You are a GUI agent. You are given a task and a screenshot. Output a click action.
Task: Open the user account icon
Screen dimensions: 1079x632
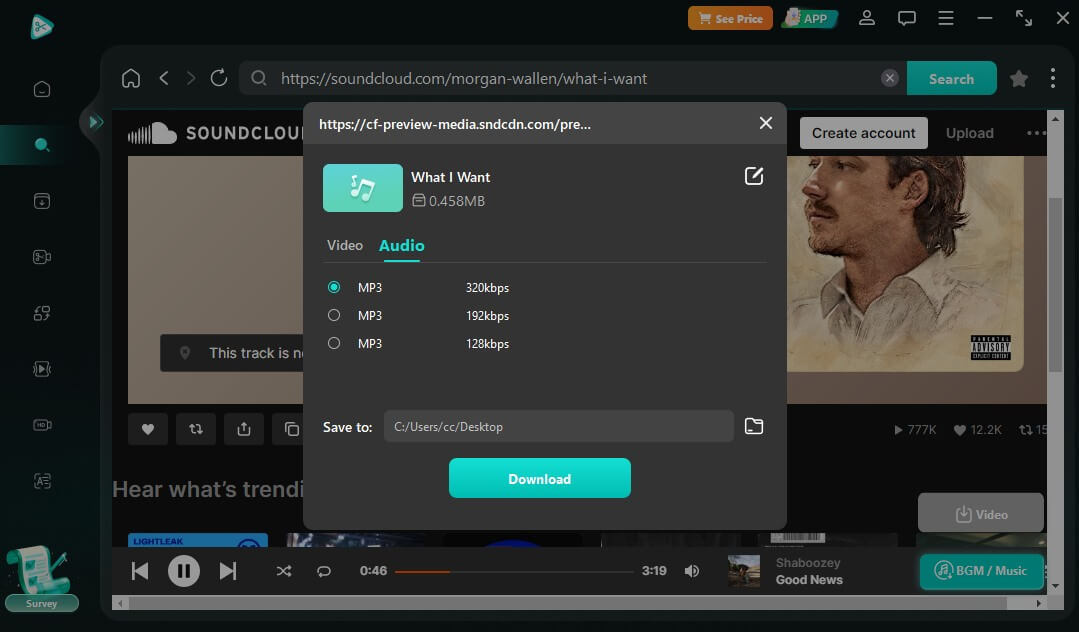click(867, 18)
